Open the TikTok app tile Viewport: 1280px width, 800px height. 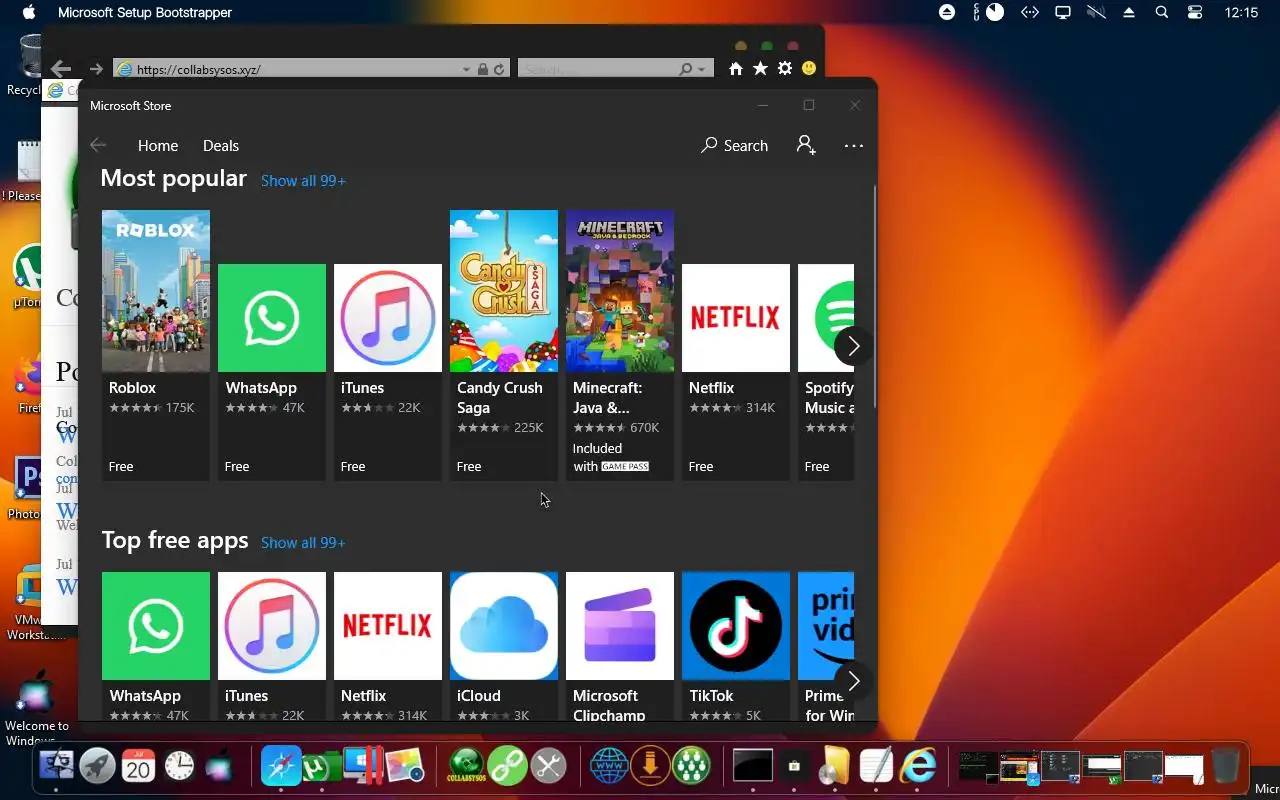click(x=736, y=646)
